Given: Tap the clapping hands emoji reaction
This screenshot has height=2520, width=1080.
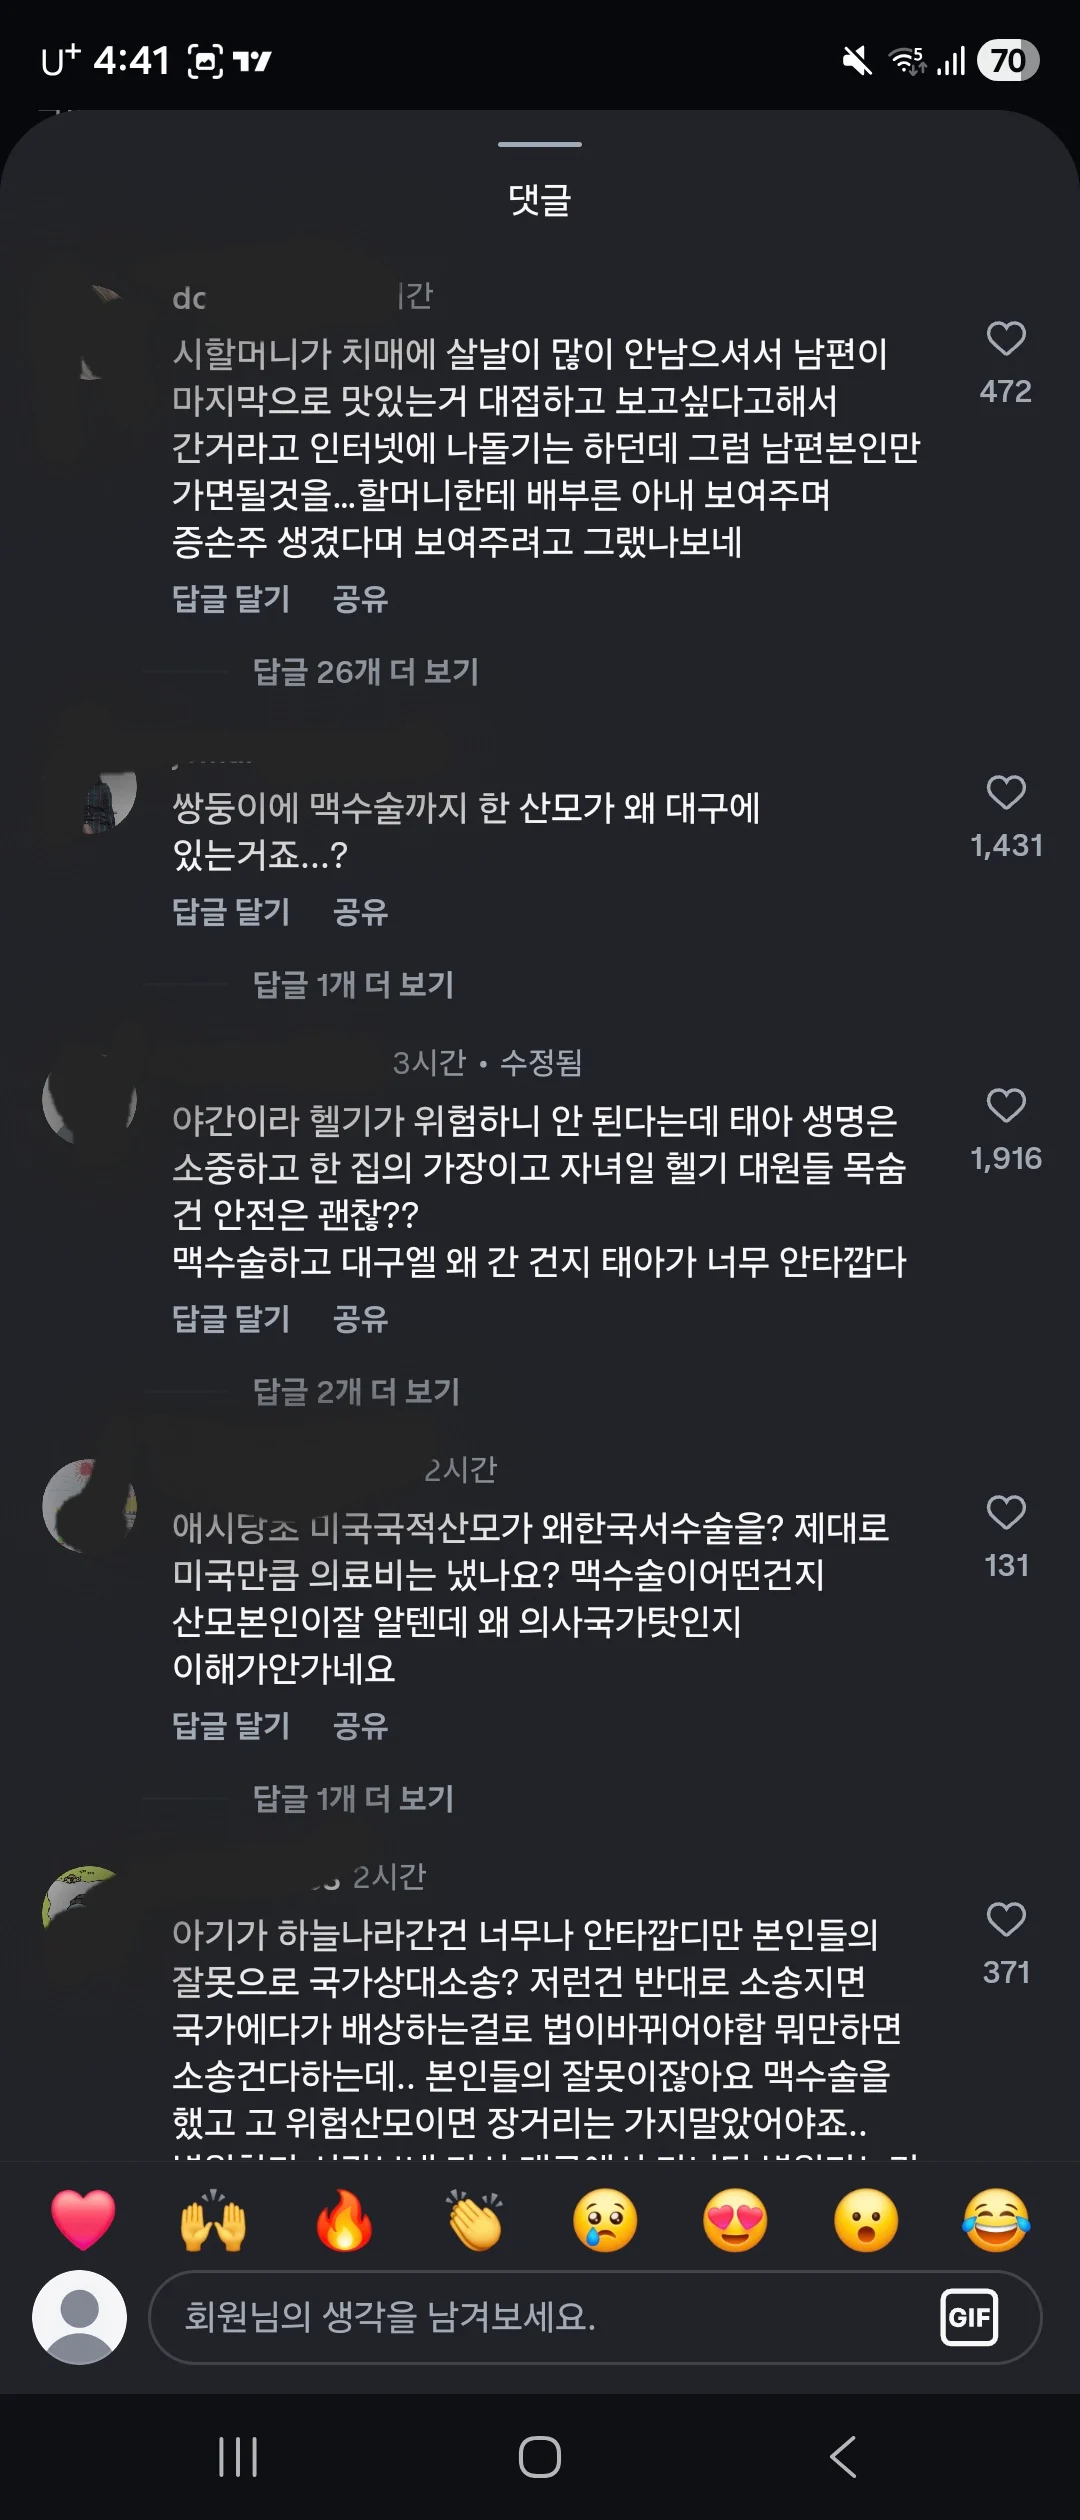Looking at the screenshot, I should click(x=475, y=2220).
